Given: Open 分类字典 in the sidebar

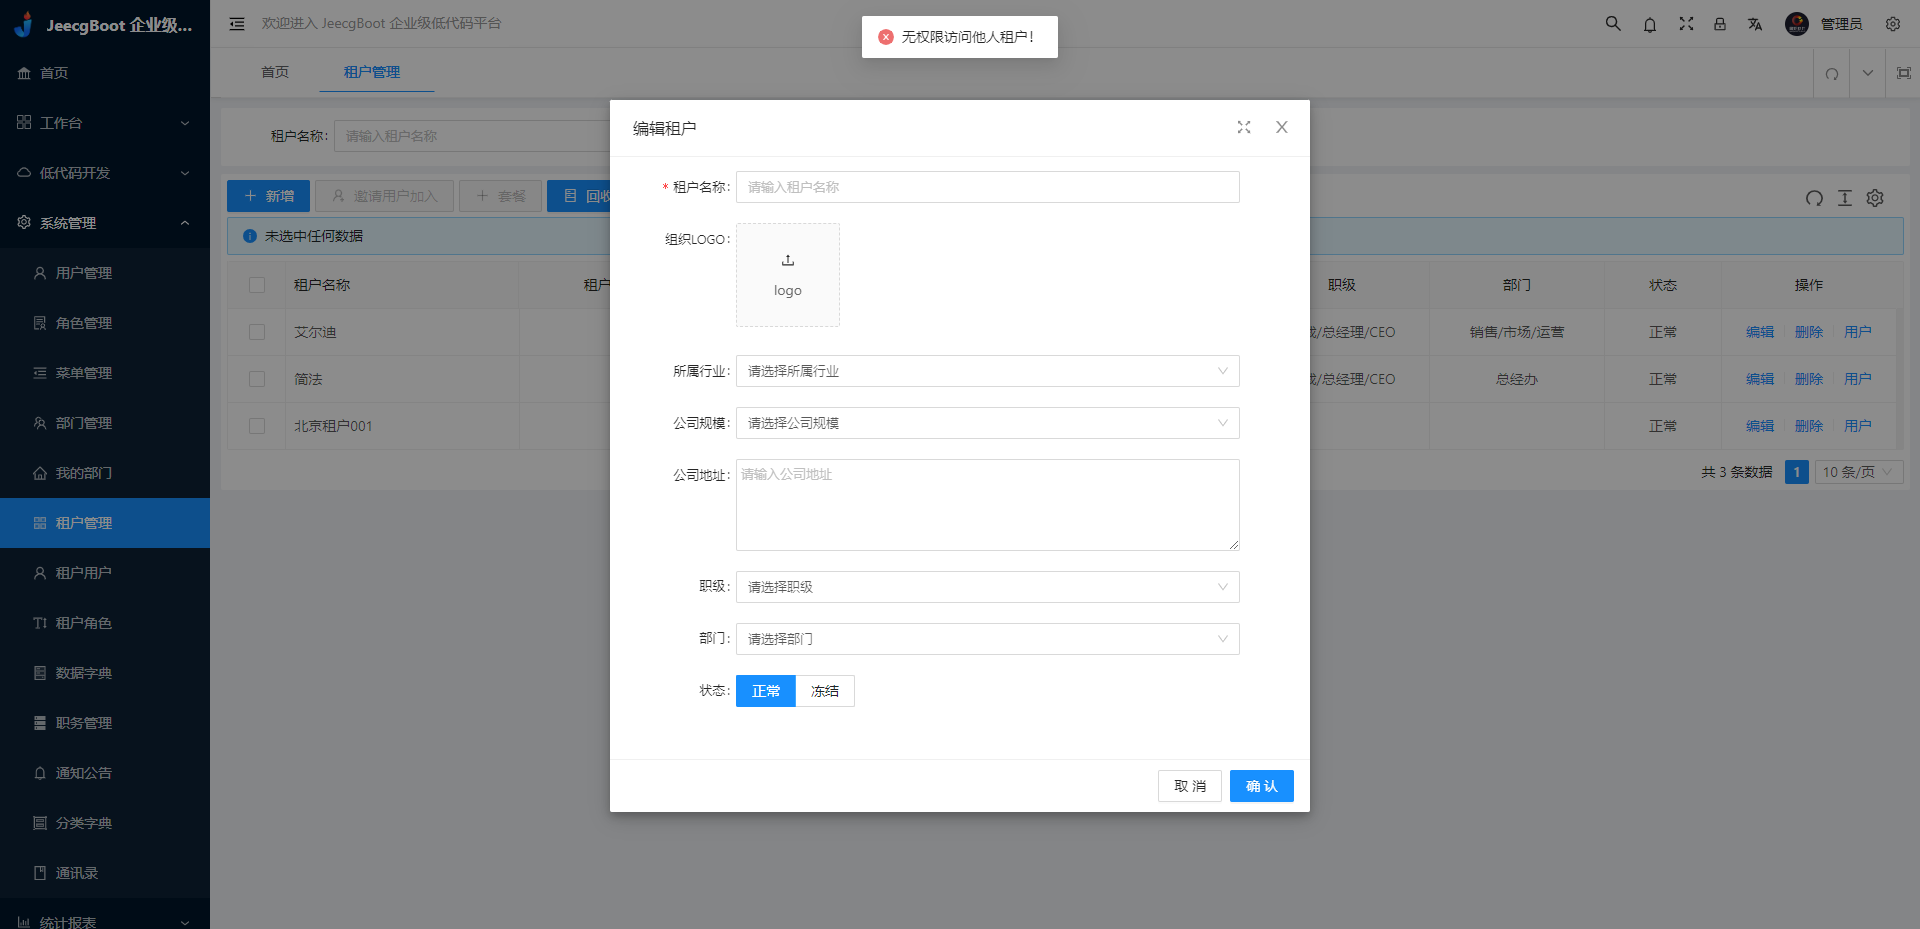Looking at the screenshot, I should pos(105,823).
